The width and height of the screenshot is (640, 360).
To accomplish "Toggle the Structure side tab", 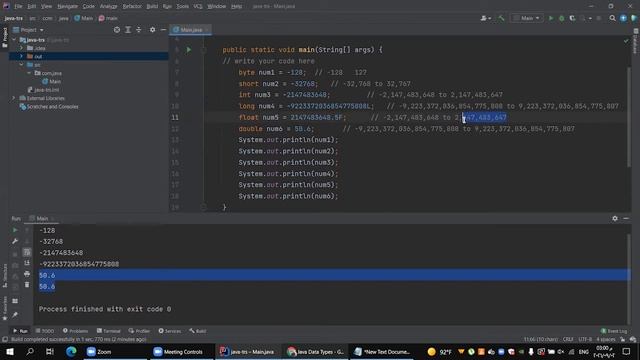I will click(x=4, y=276).
